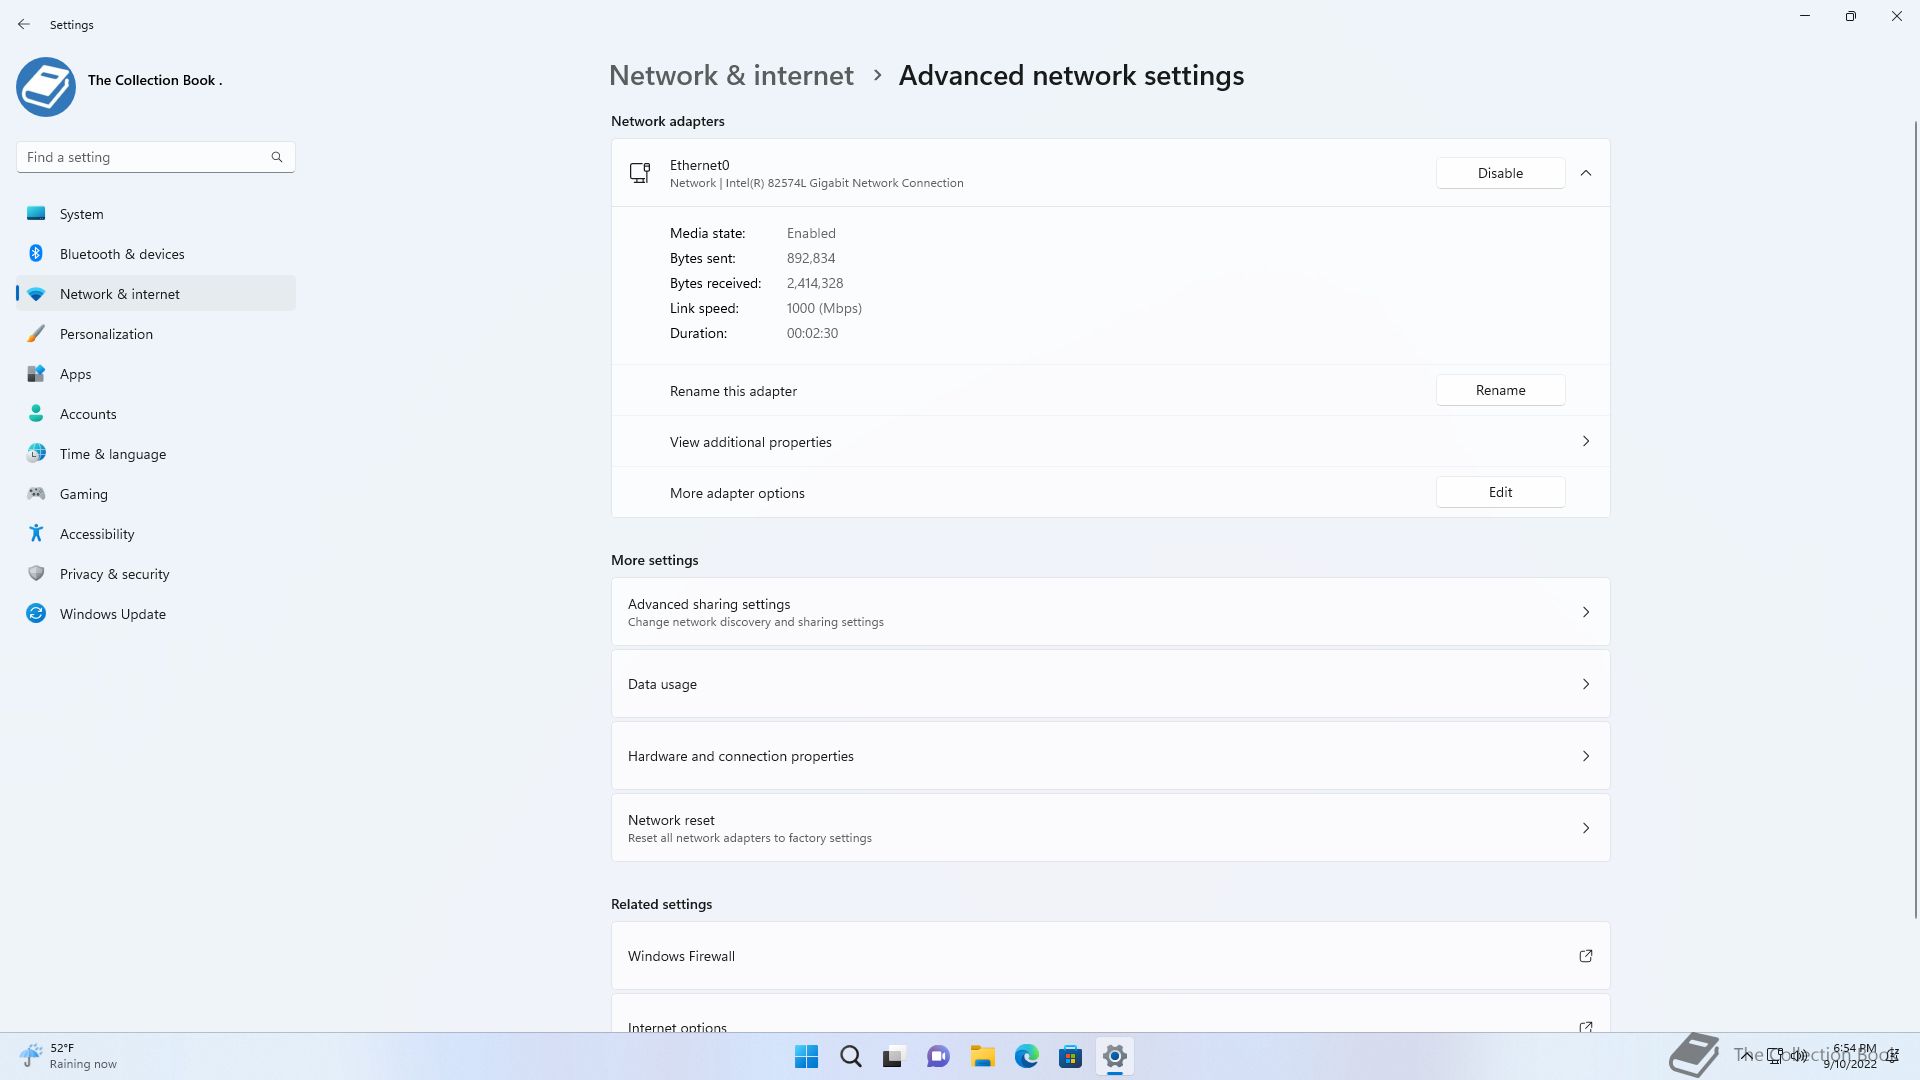Select Bluetooth & devices in sidebar
The width and height of the screenshot is (1920, 1080).
click(x=122, y=254)
